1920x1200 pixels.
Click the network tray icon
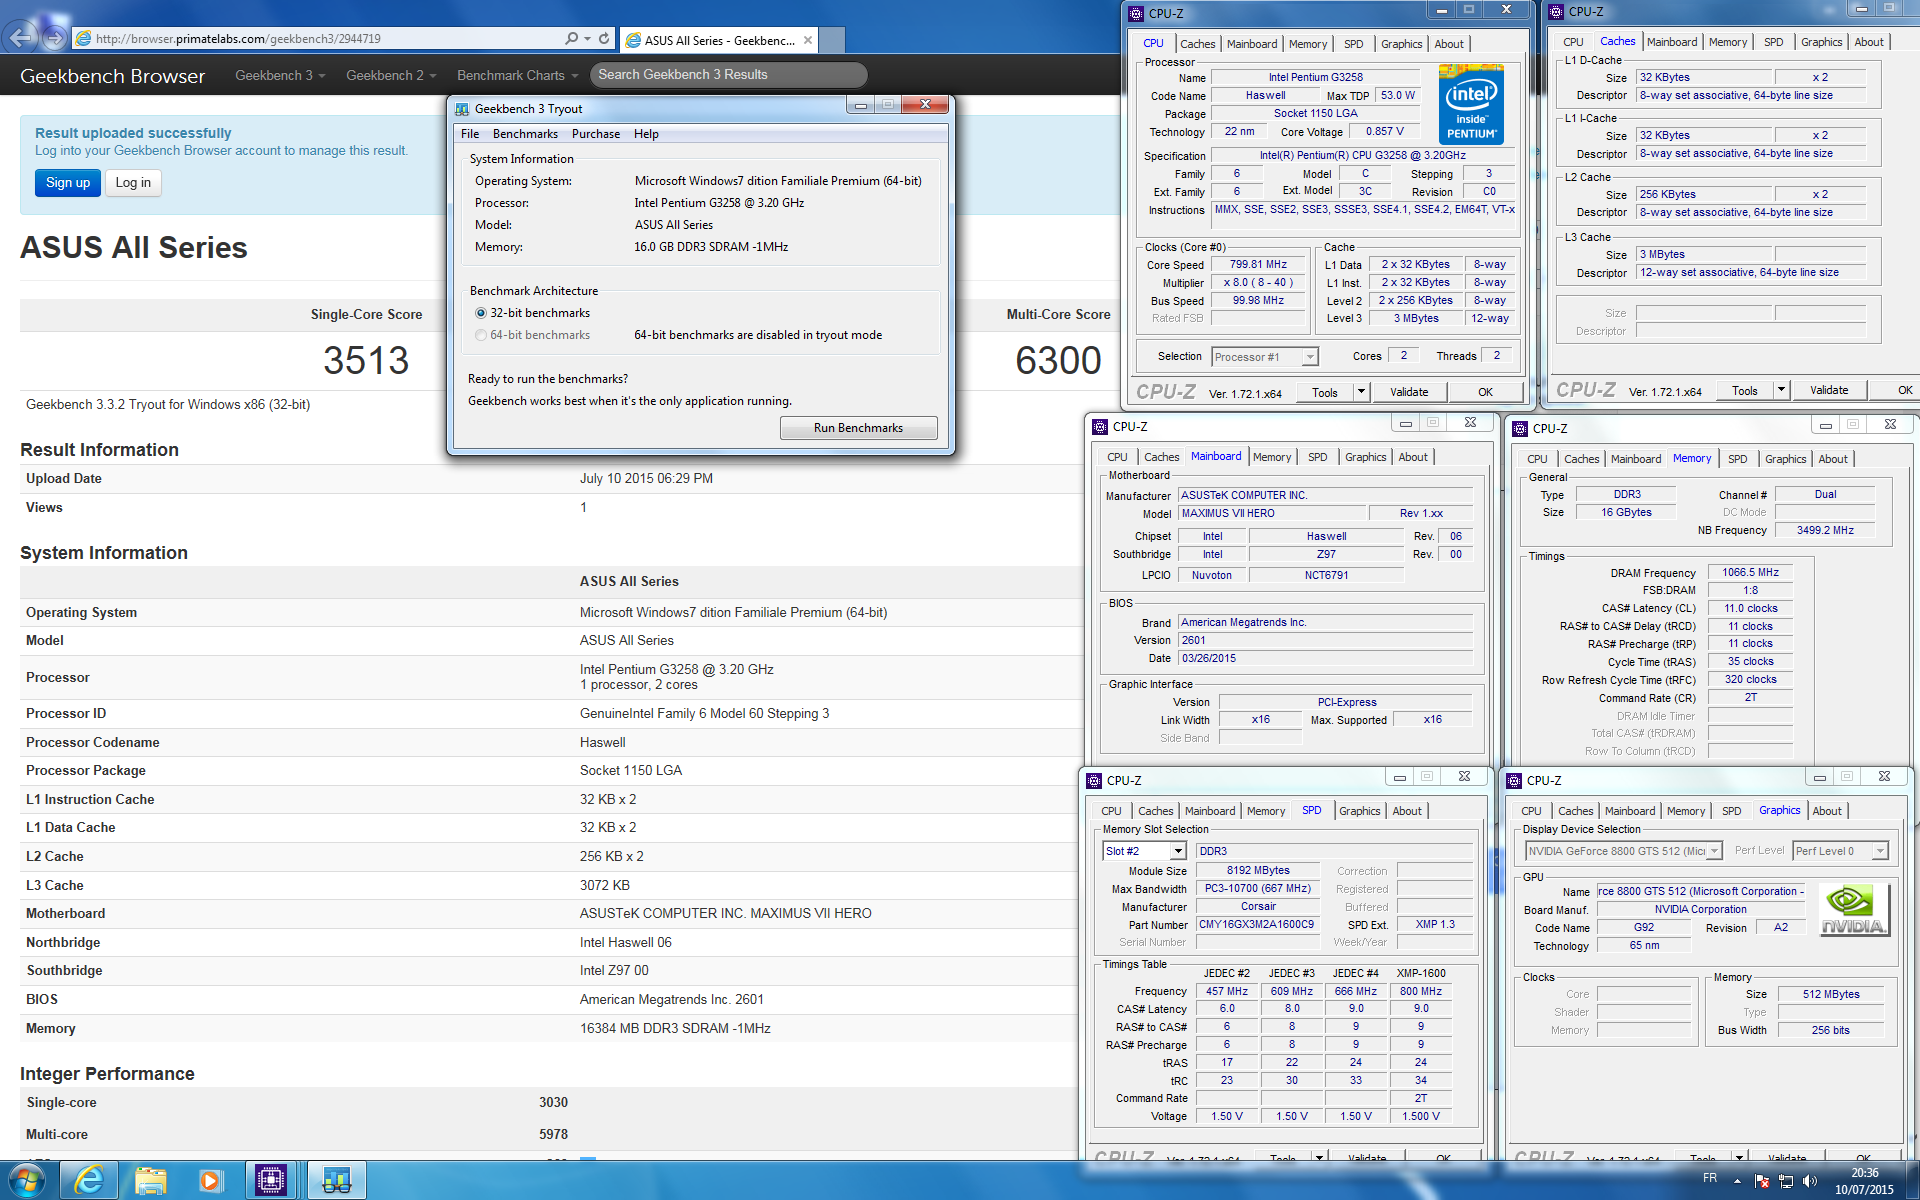pos(1786,1181)
